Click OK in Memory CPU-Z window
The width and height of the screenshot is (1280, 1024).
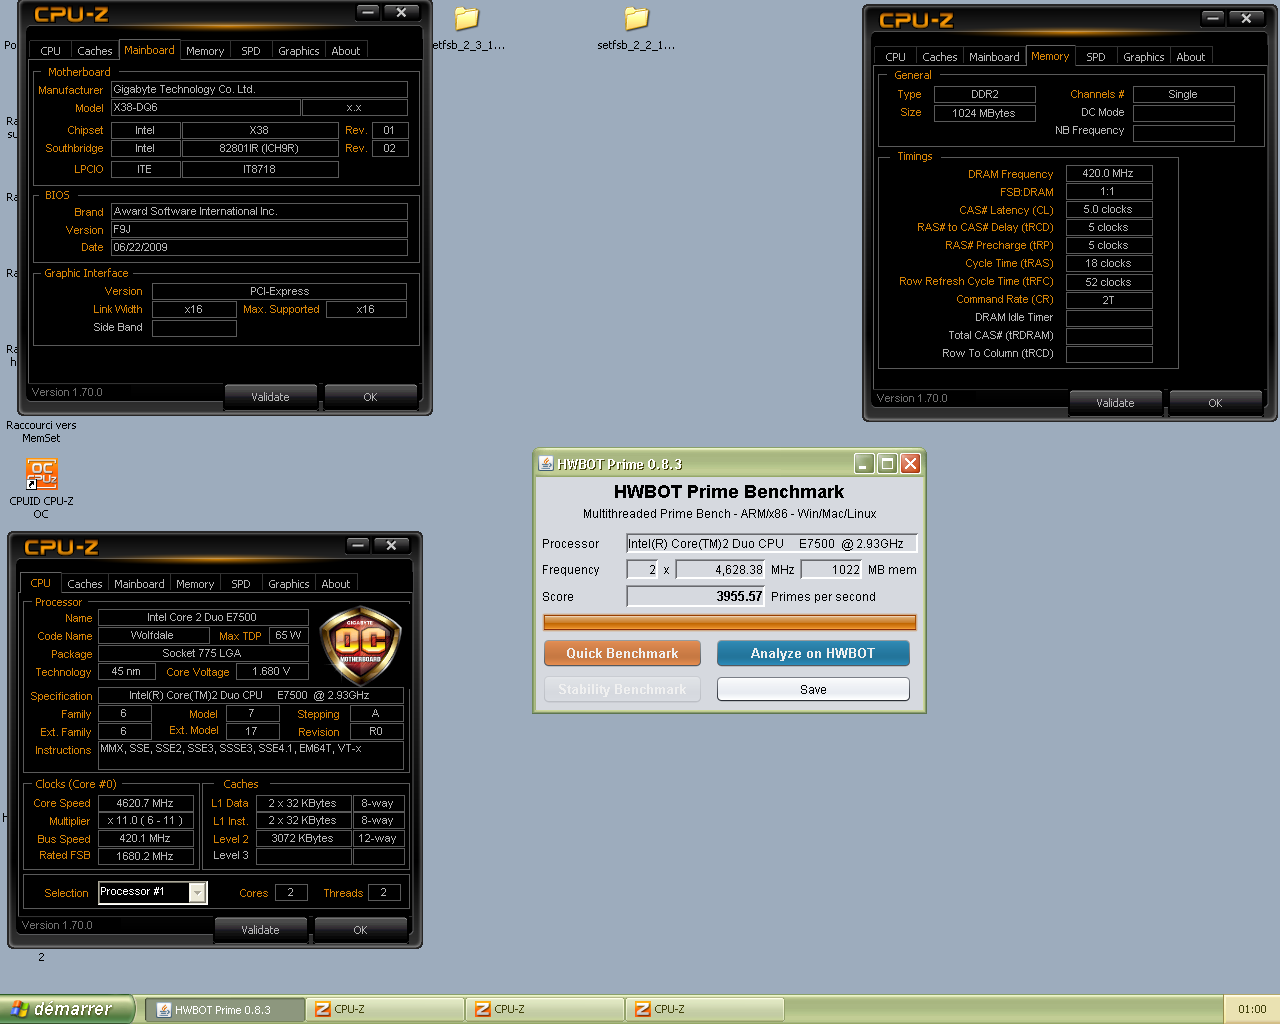pos(1215,403)
